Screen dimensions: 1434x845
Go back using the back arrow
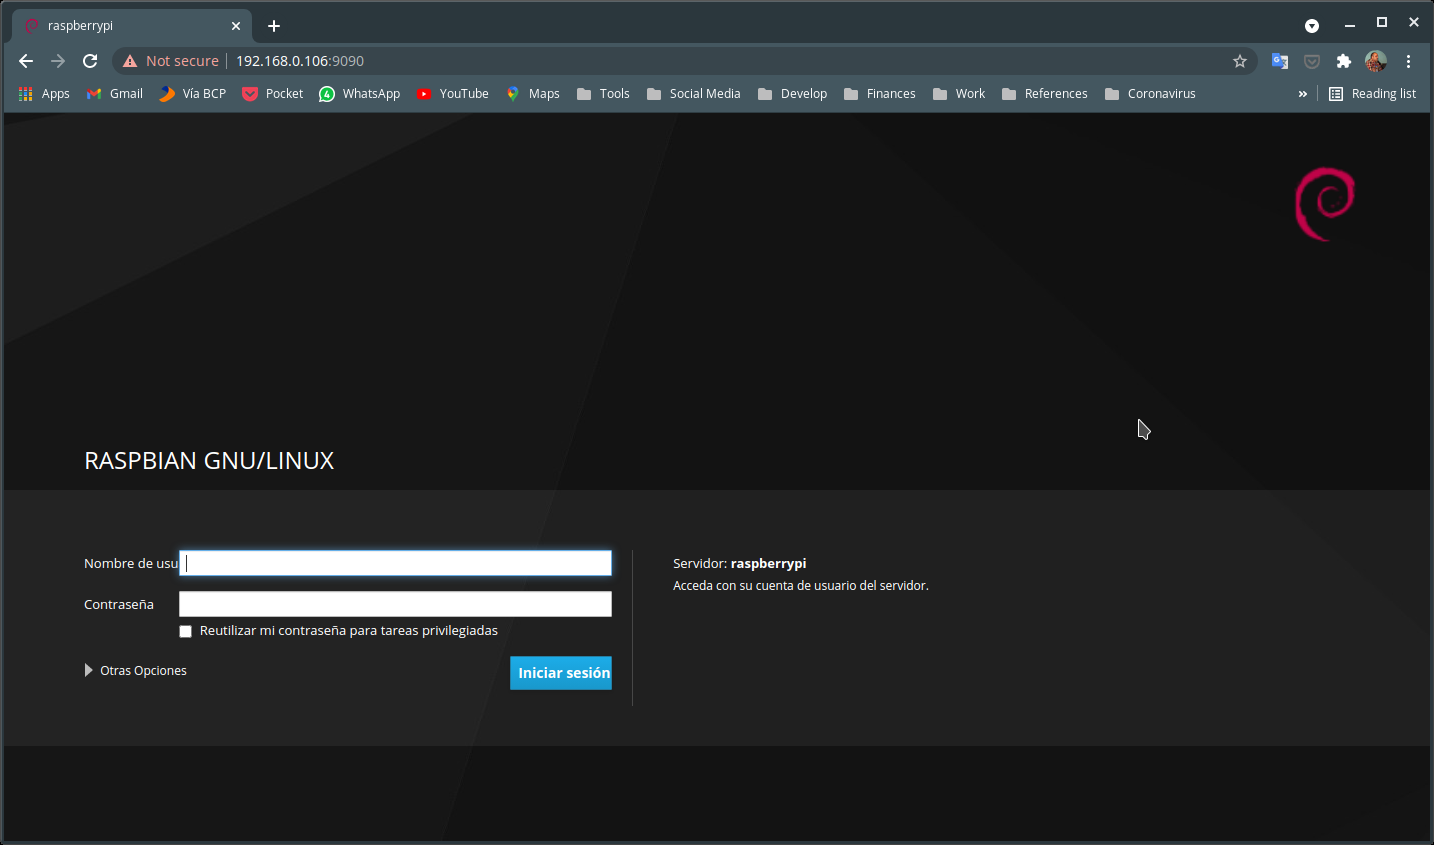click(x=26, y=61)
